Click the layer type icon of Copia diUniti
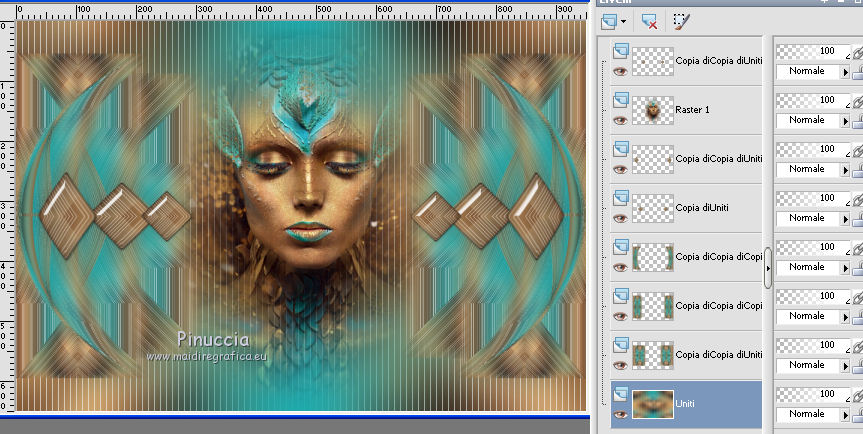Image resolution: width=863 pixels, height=434 pixels. tap(621, 197)
